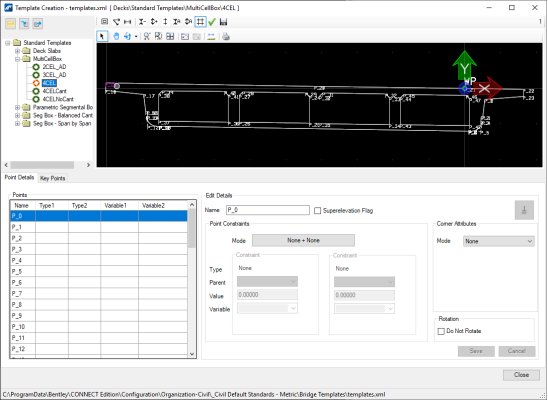Click the export arrow icon button
548x400 pixels.
click(38, 24)
